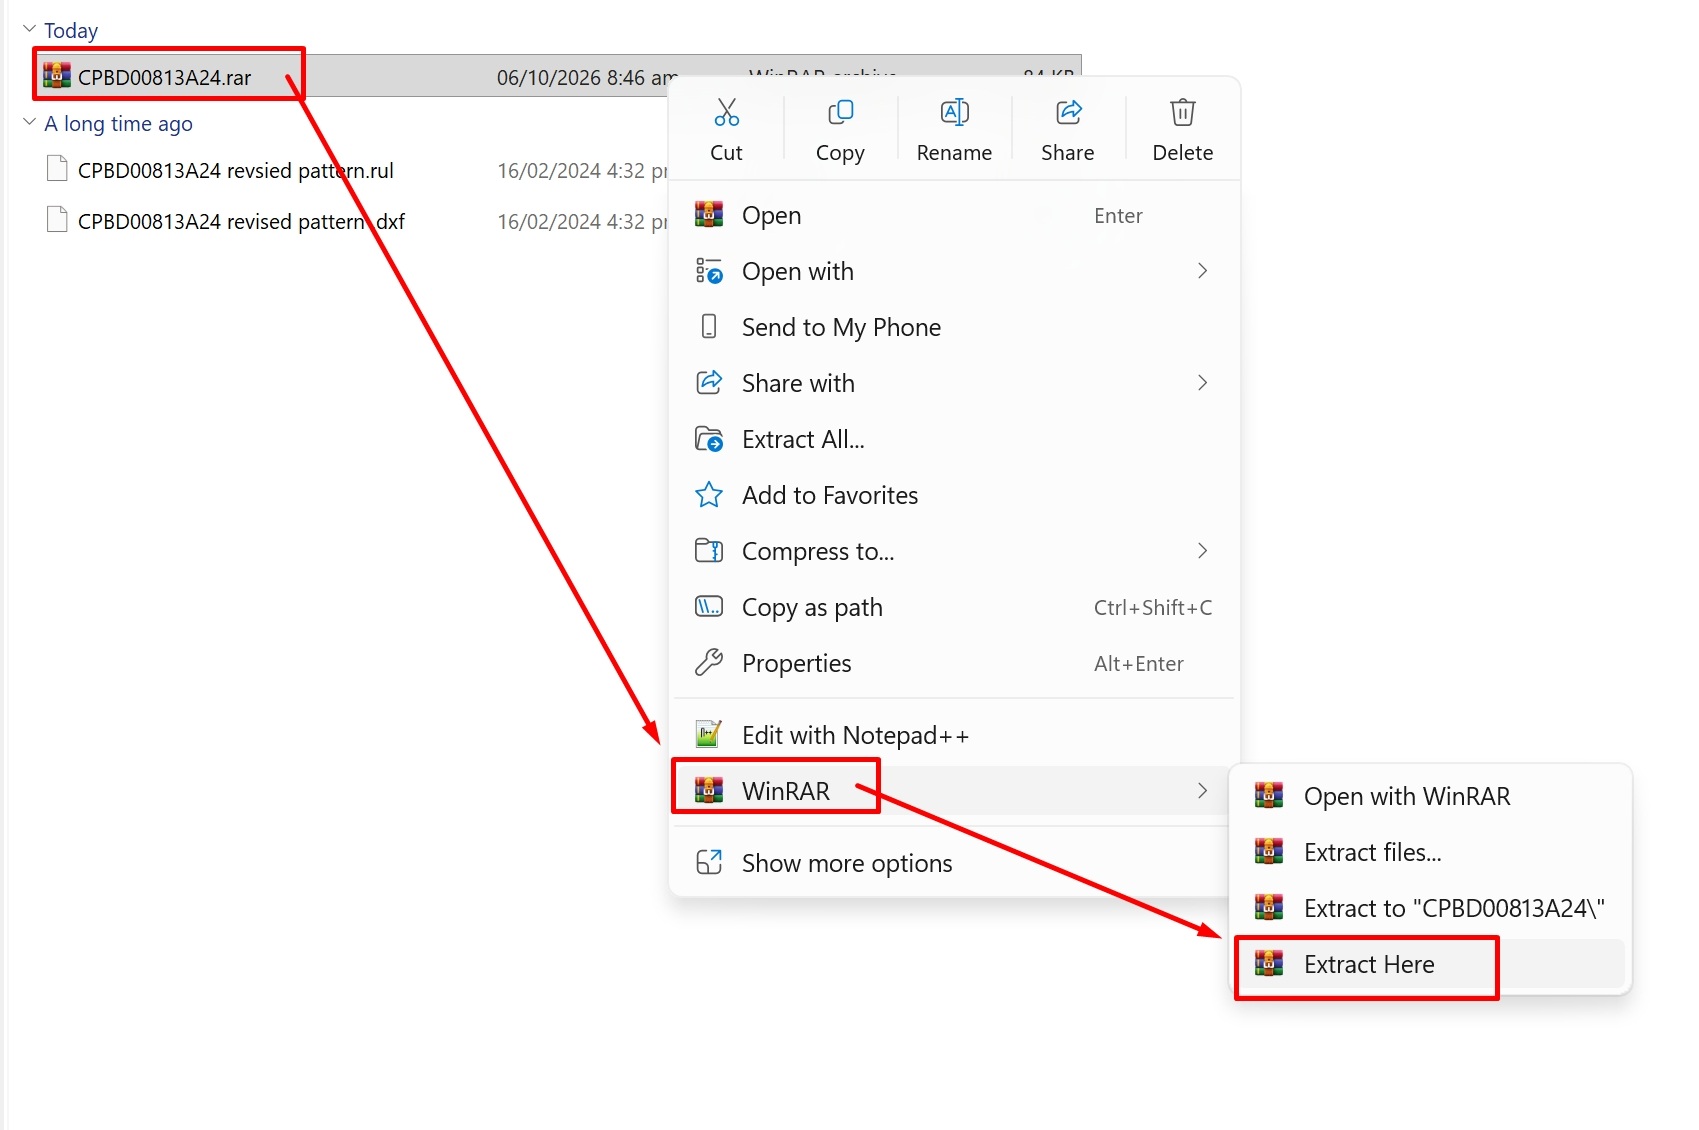Click the Extract All folder icon
Viewport: 1699px width, 1130px height.
click(x=709, y=439)
